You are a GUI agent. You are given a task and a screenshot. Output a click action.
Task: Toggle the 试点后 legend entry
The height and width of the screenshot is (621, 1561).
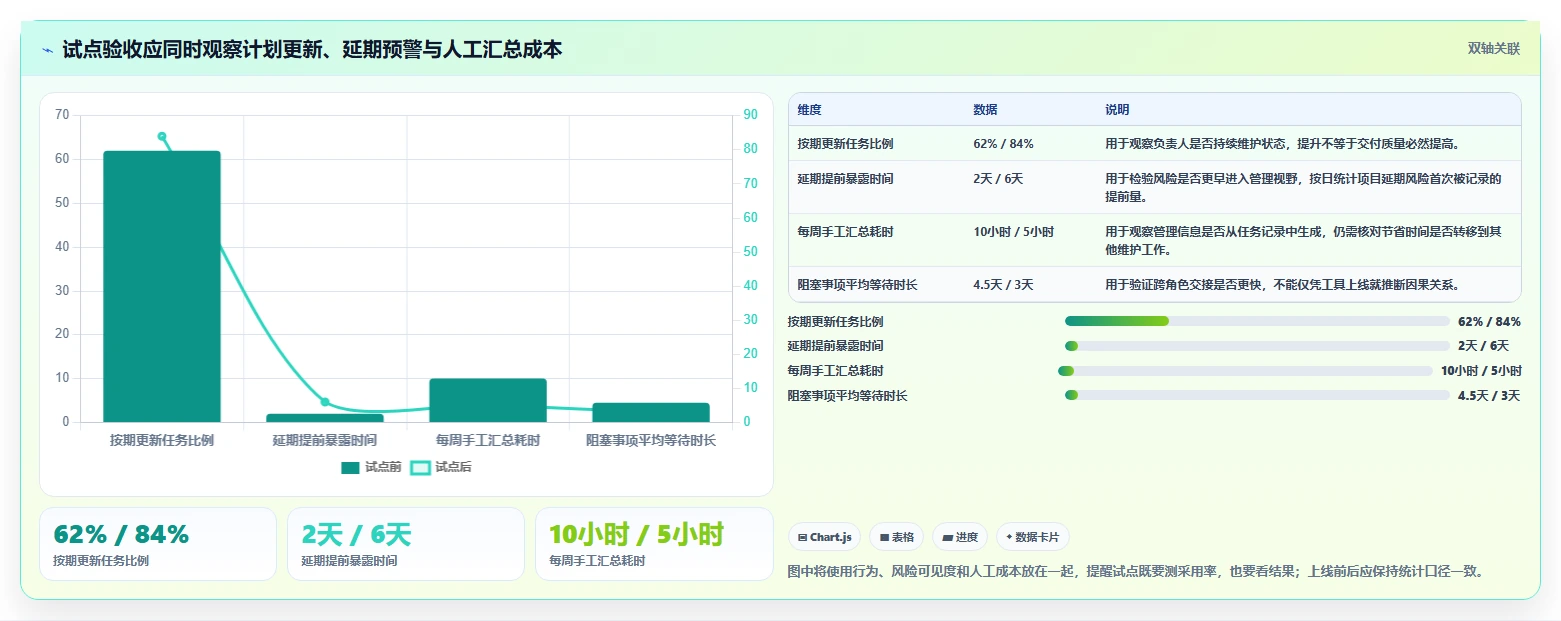coord(441,467)
